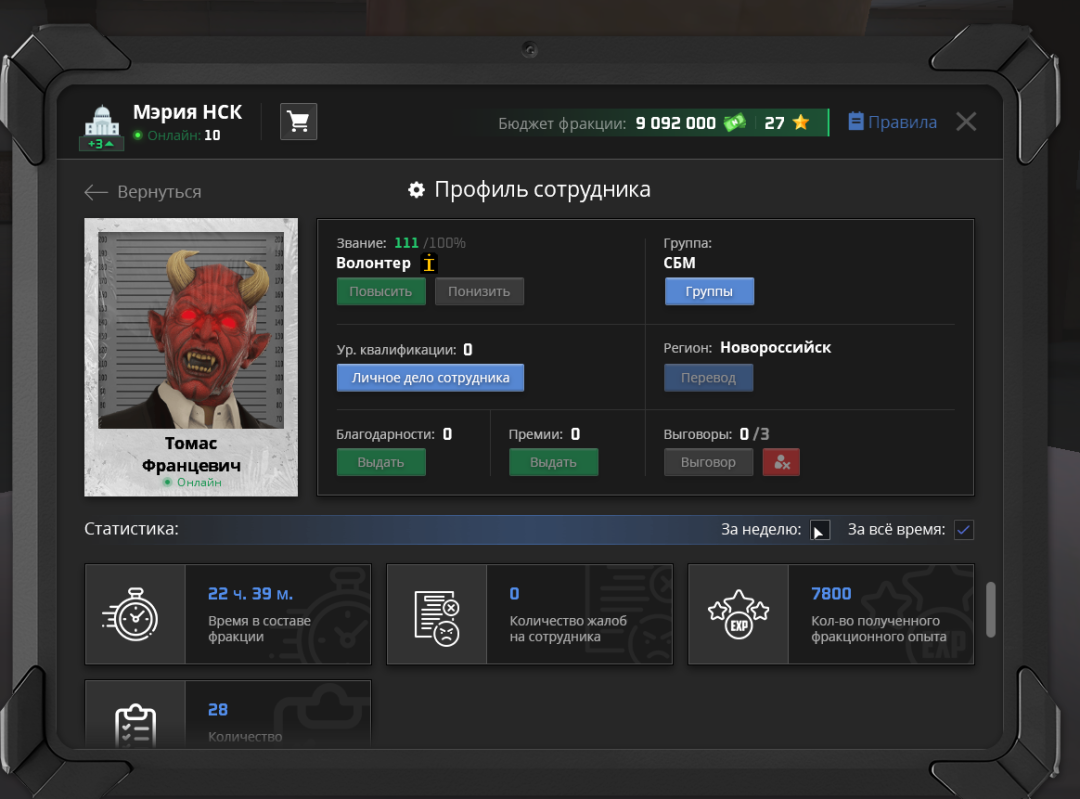Viewport: 1080px width, 799px height.
Task: Click the star count 27
Action: (774, 123)
